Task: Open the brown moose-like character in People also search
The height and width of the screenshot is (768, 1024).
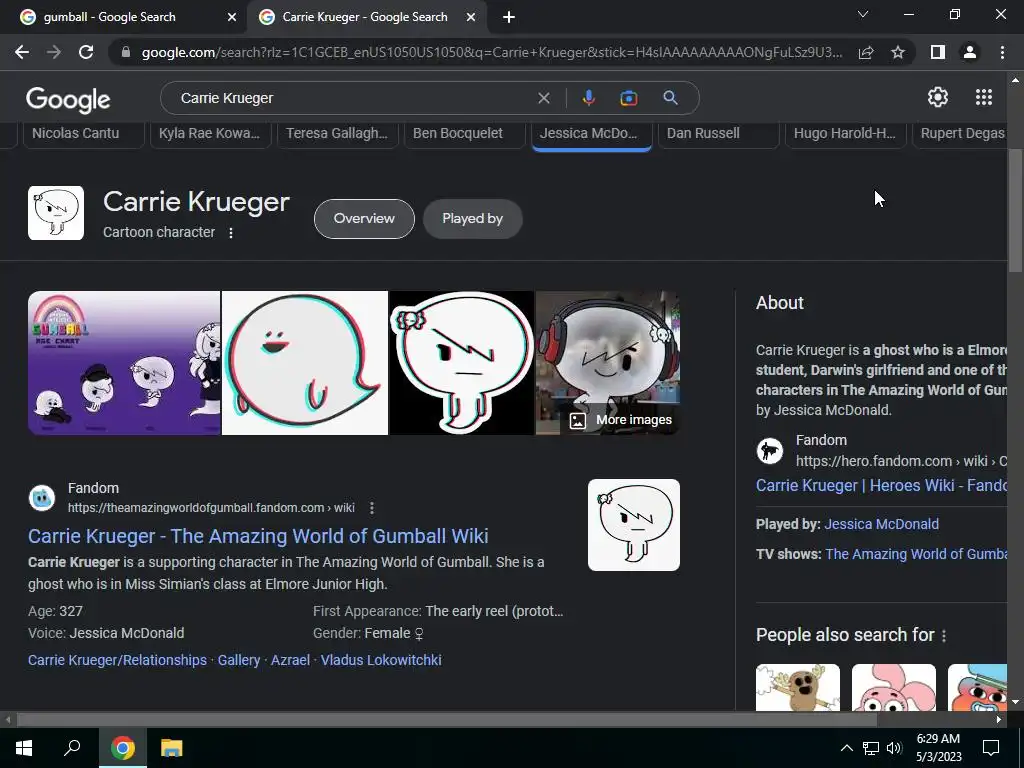Action: (x=797, y=688)
